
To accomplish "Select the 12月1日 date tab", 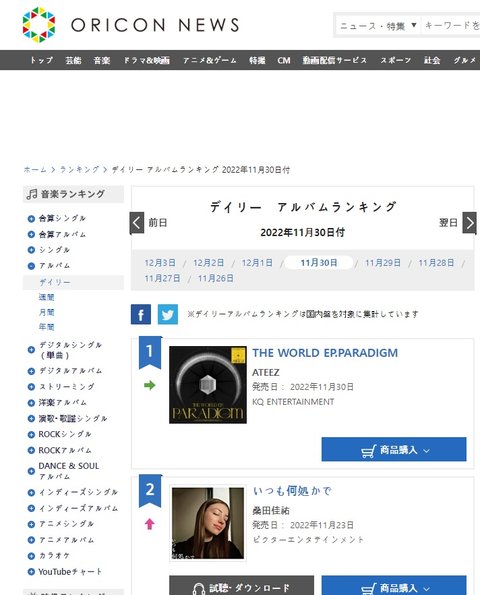I will tap(257, 263).
